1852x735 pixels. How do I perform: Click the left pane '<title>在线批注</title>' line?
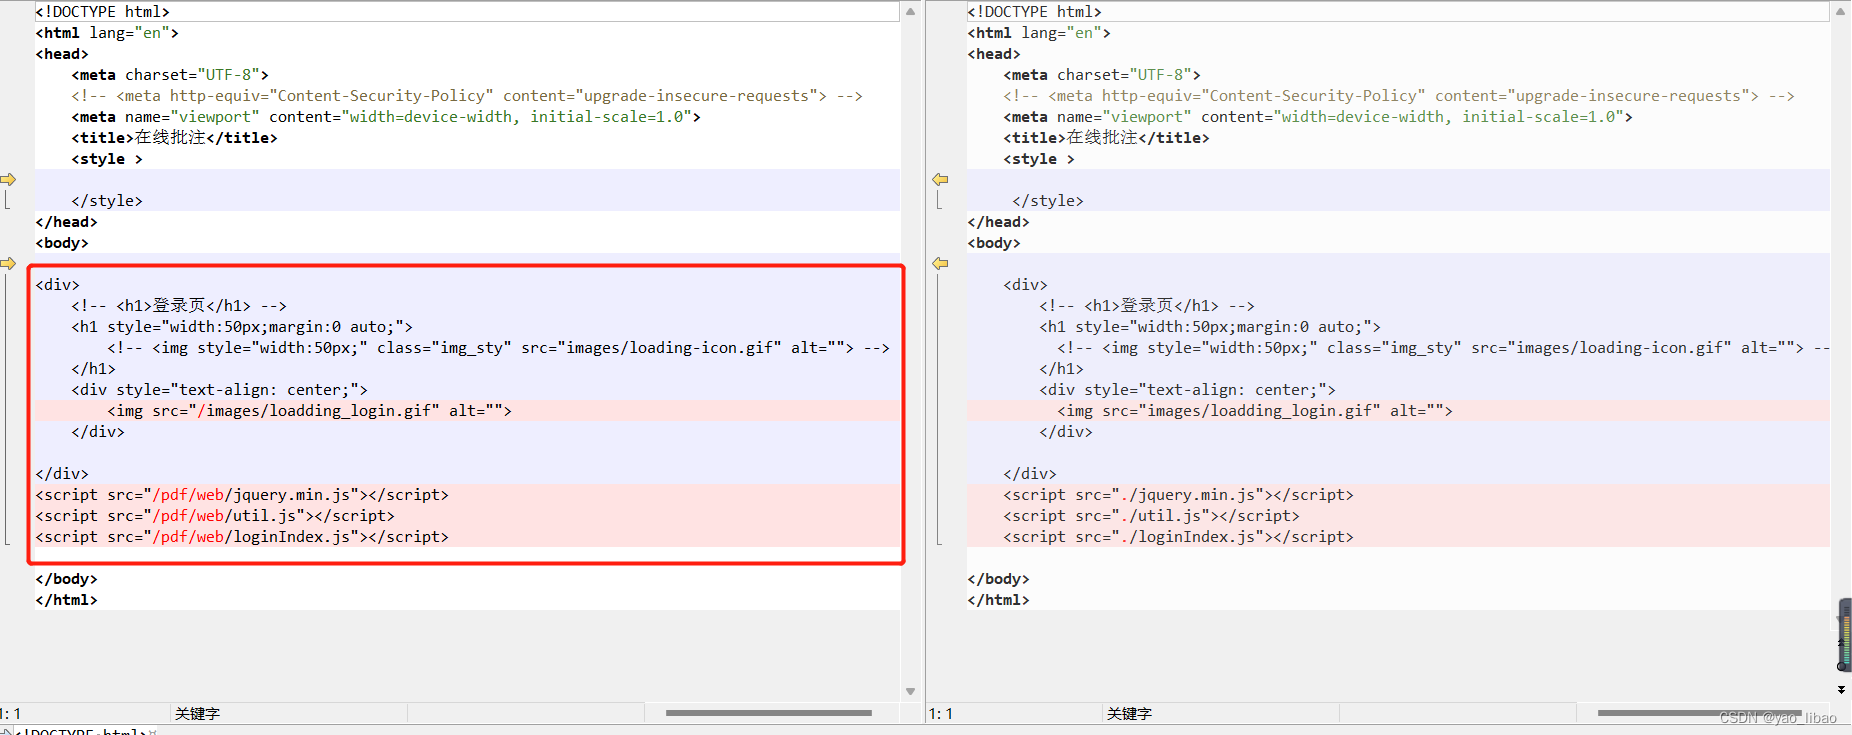coord(174,138)
